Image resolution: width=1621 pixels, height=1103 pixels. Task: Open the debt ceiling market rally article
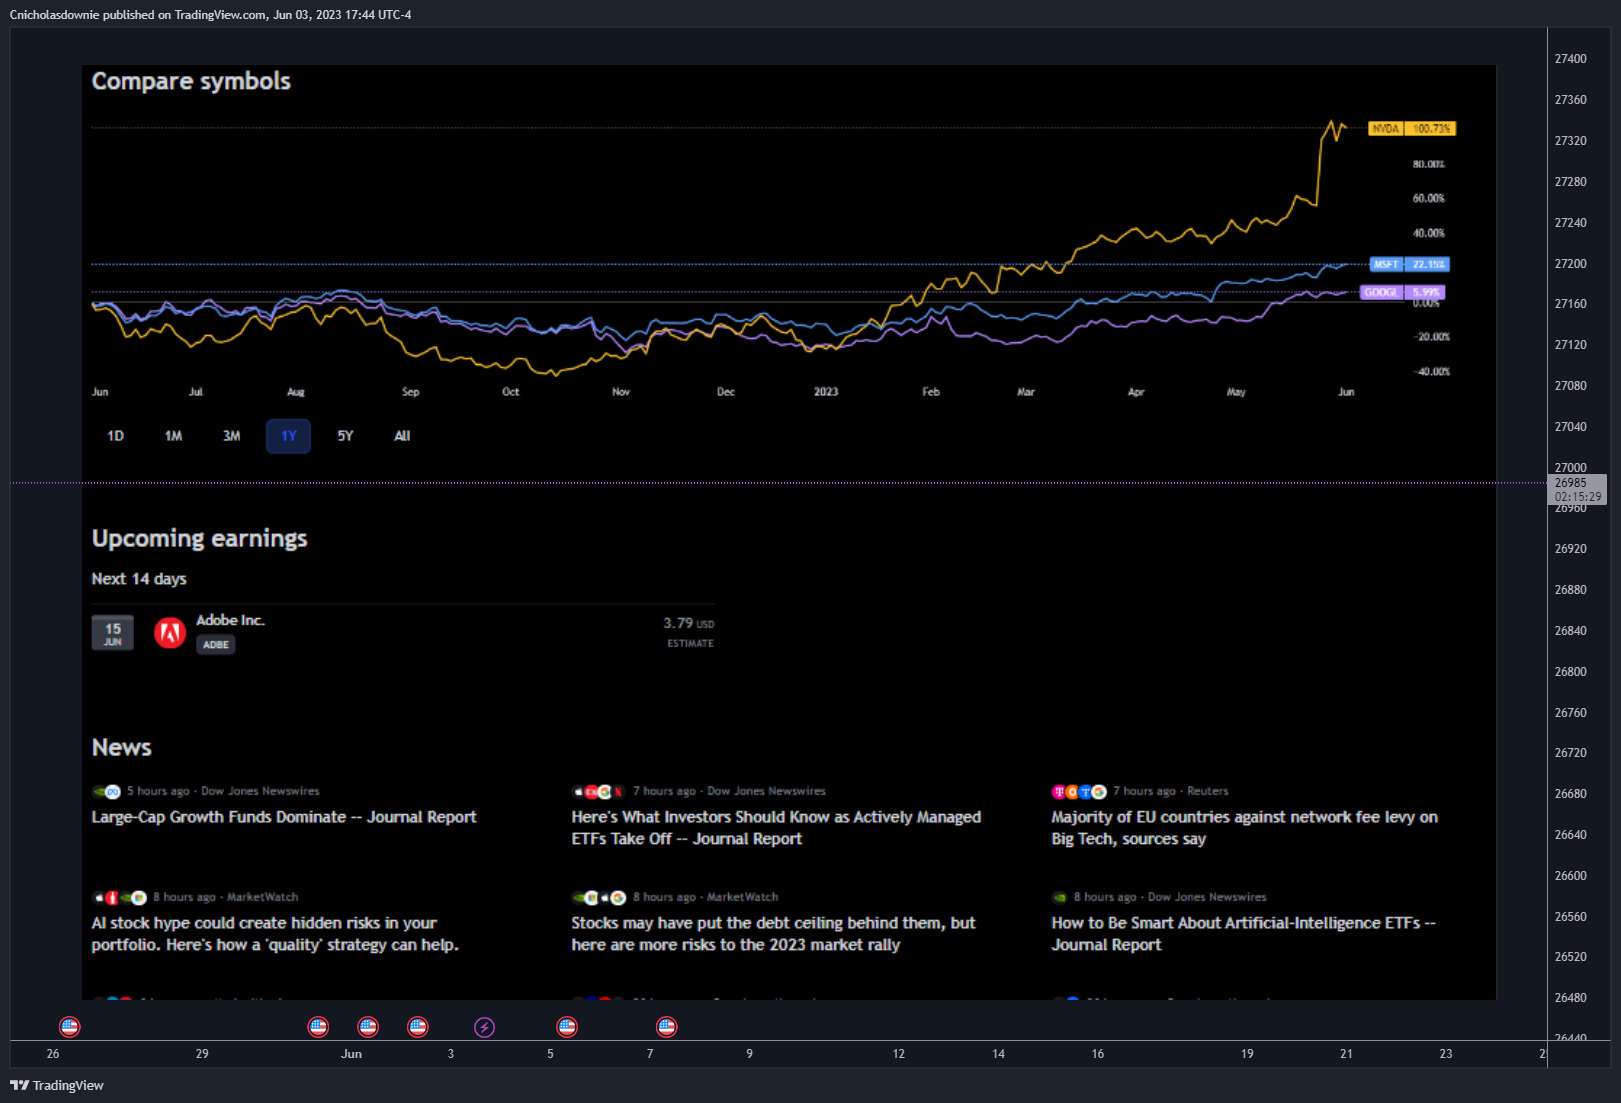coord(773,934)
